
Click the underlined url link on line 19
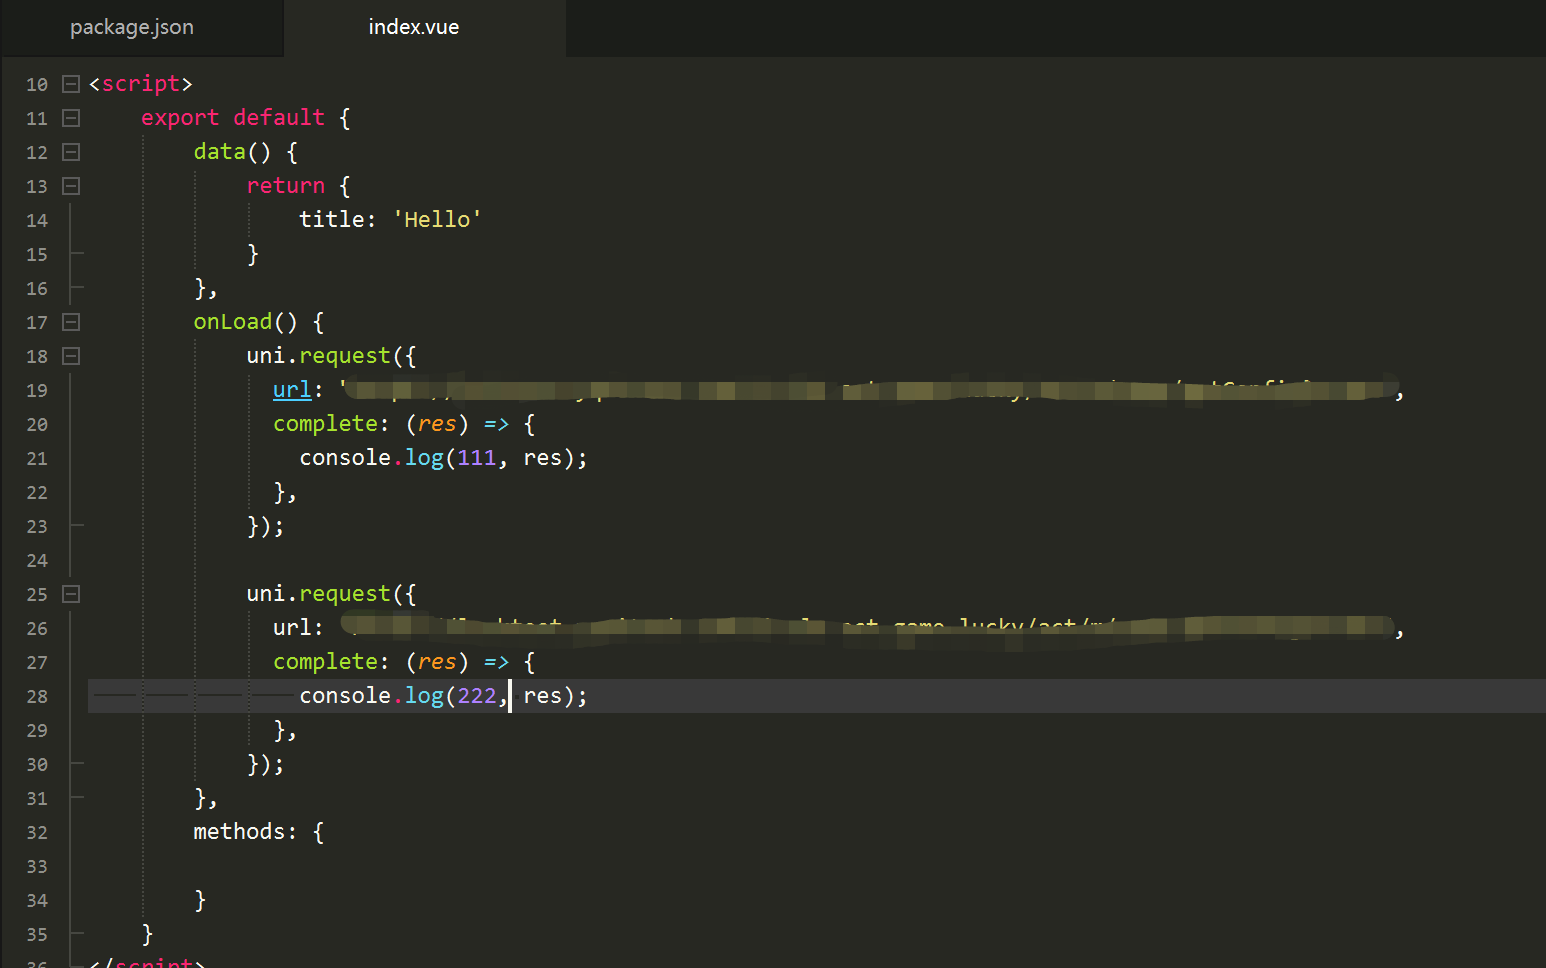[292, 390]
